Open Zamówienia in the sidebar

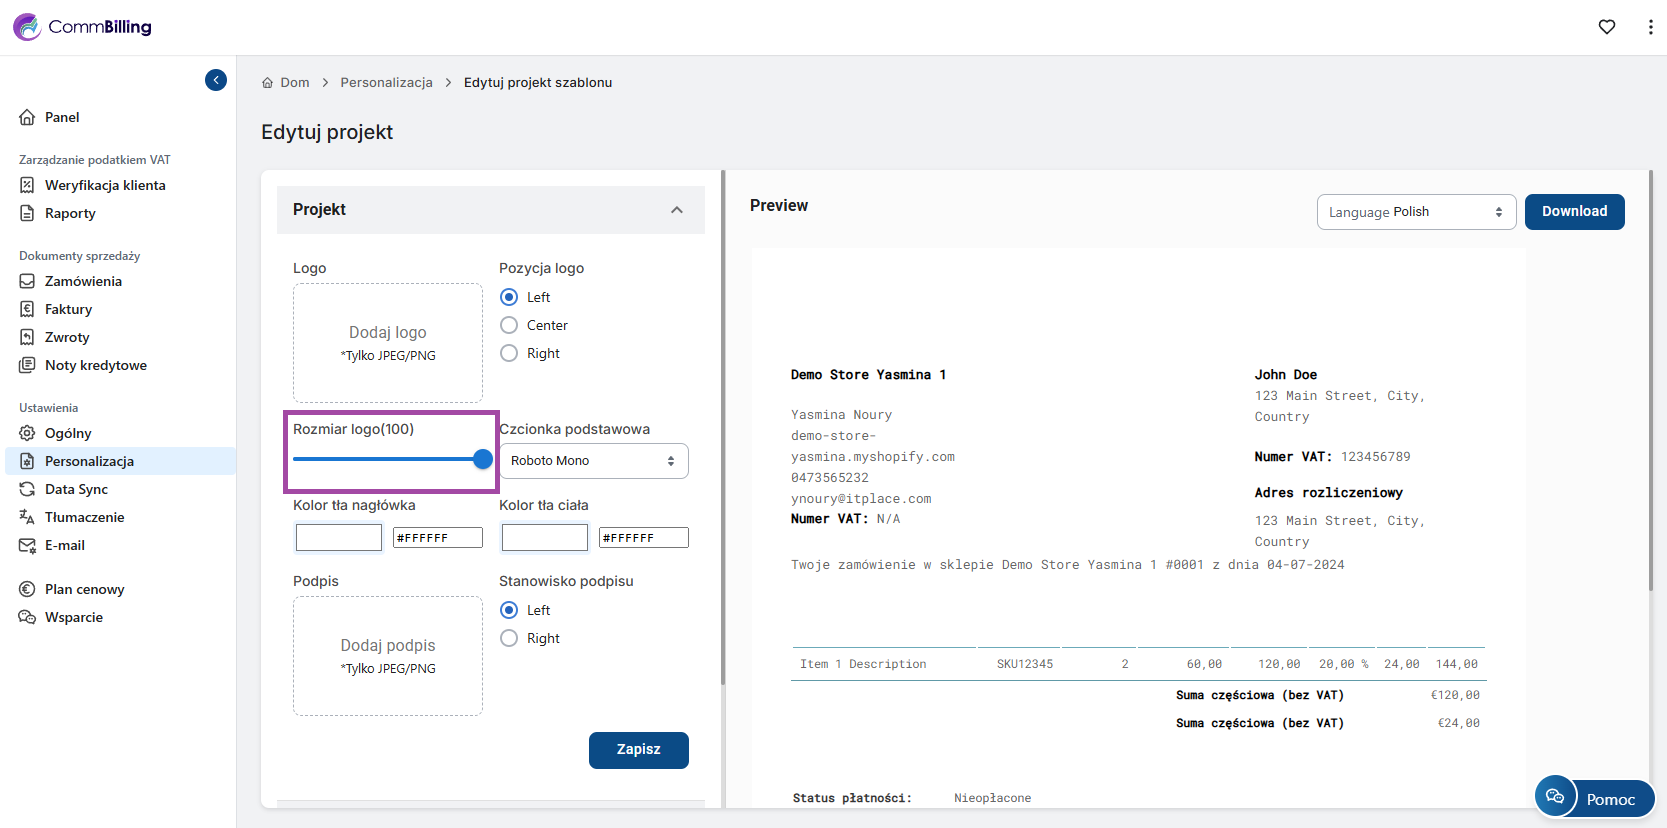point(83,281)
